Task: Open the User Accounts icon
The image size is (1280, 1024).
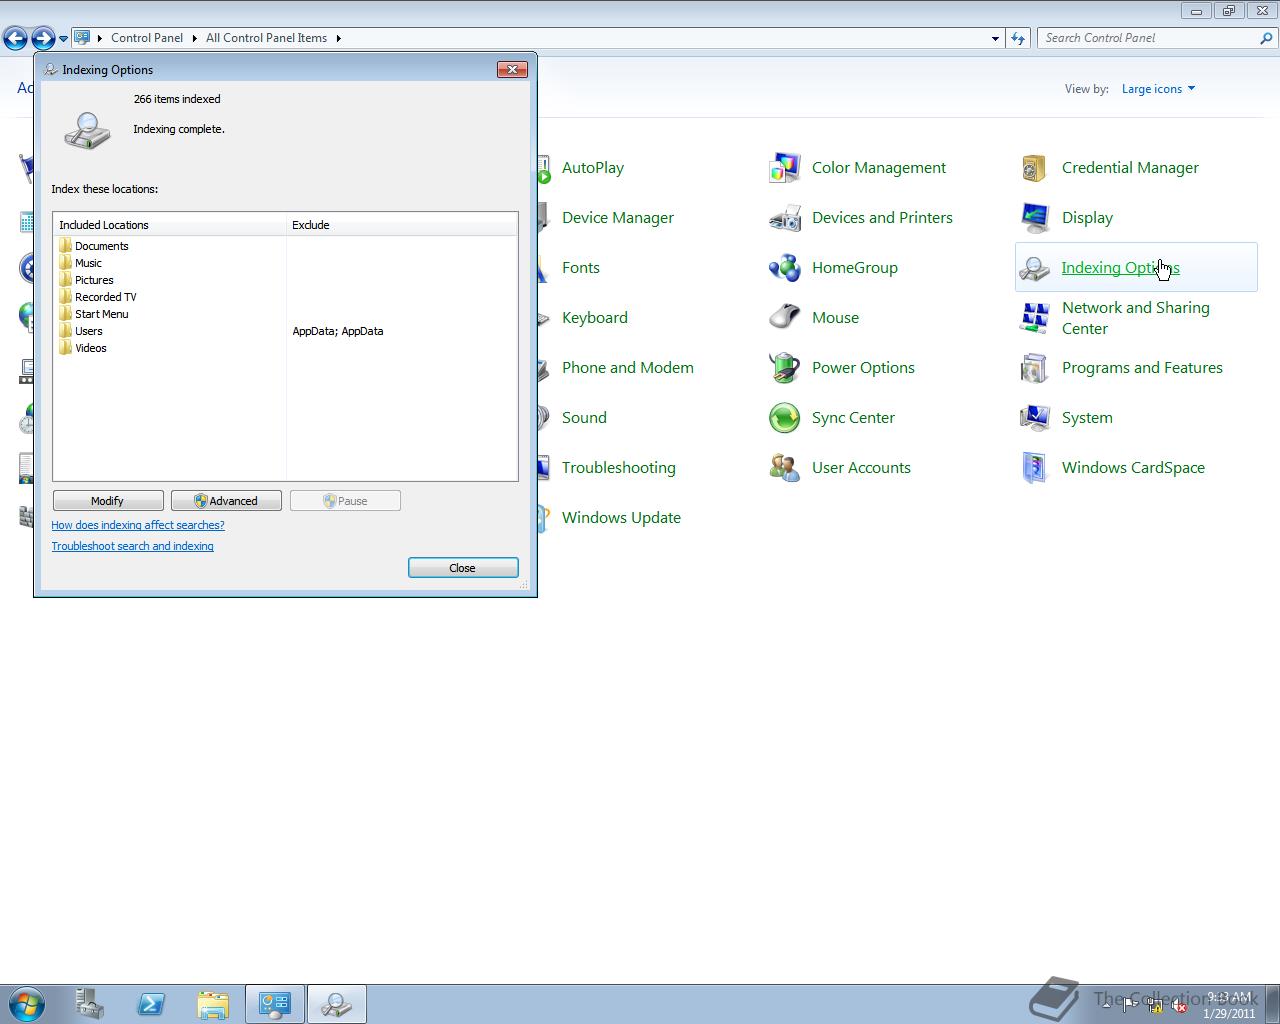Action: point(785,468)
